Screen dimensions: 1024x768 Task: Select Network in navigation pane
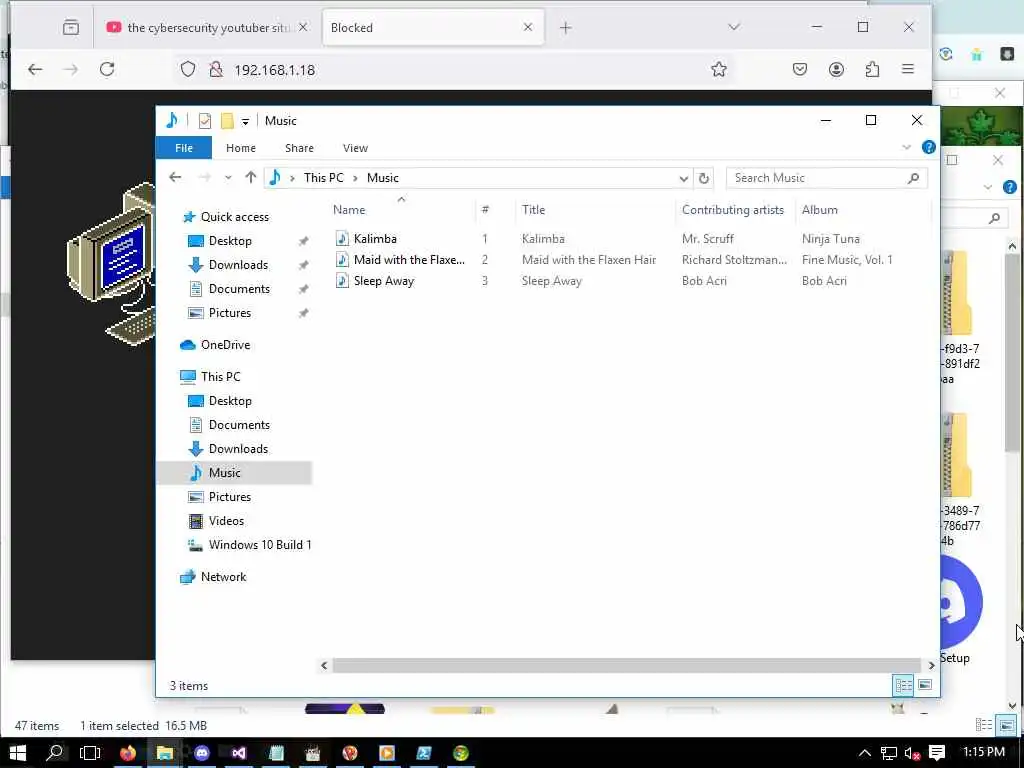[x=223, y=577]
